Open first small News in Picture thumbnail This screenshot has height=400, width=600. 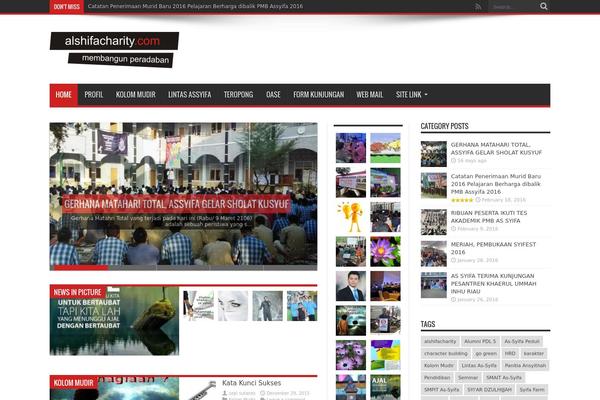tap(199, 305)
